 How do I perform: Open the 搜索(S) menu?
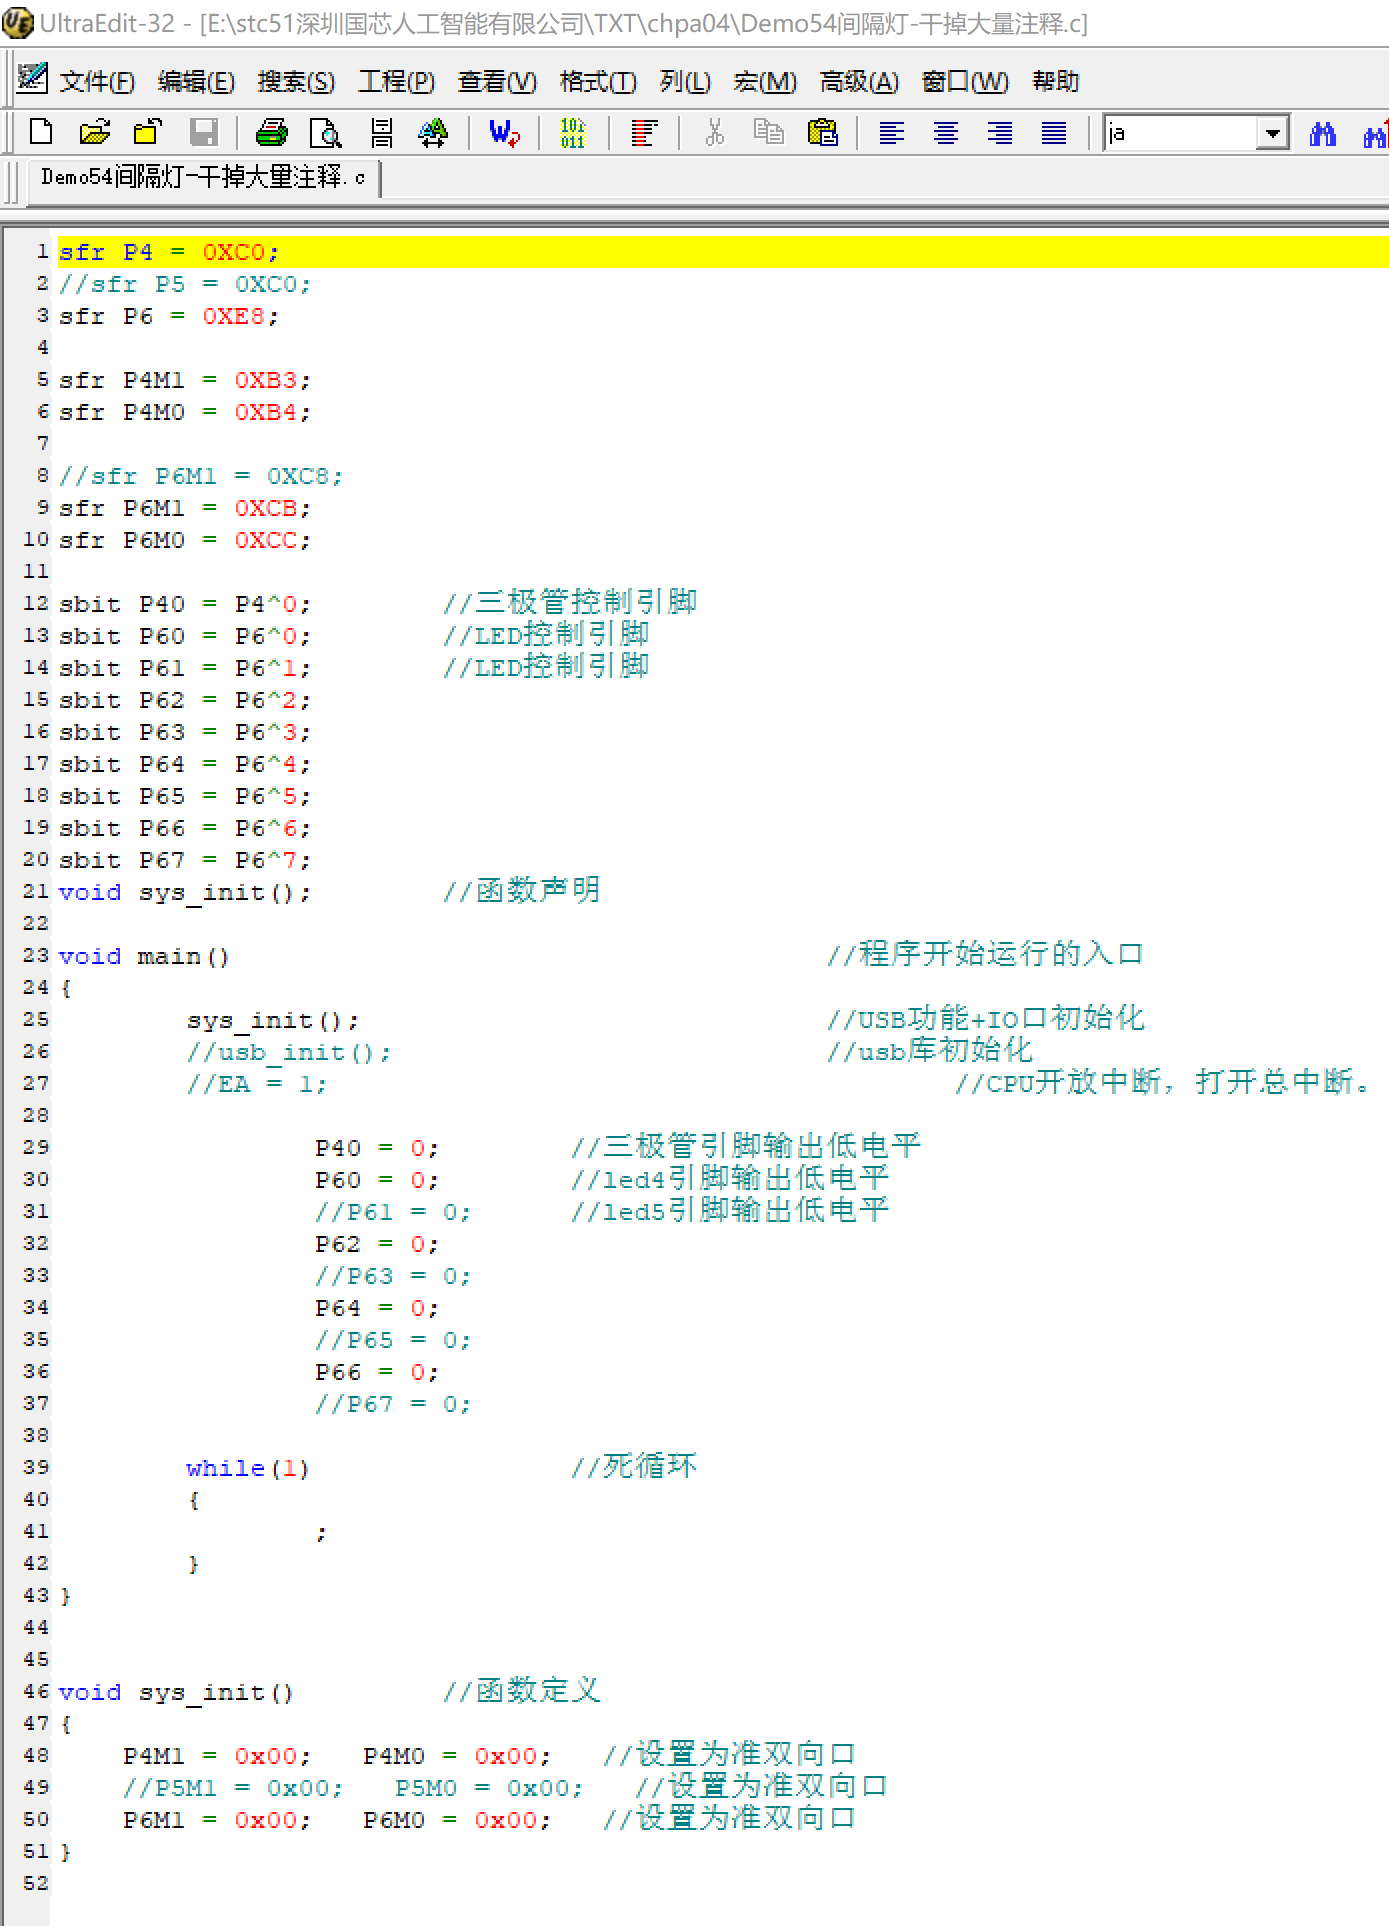[296, 81]
